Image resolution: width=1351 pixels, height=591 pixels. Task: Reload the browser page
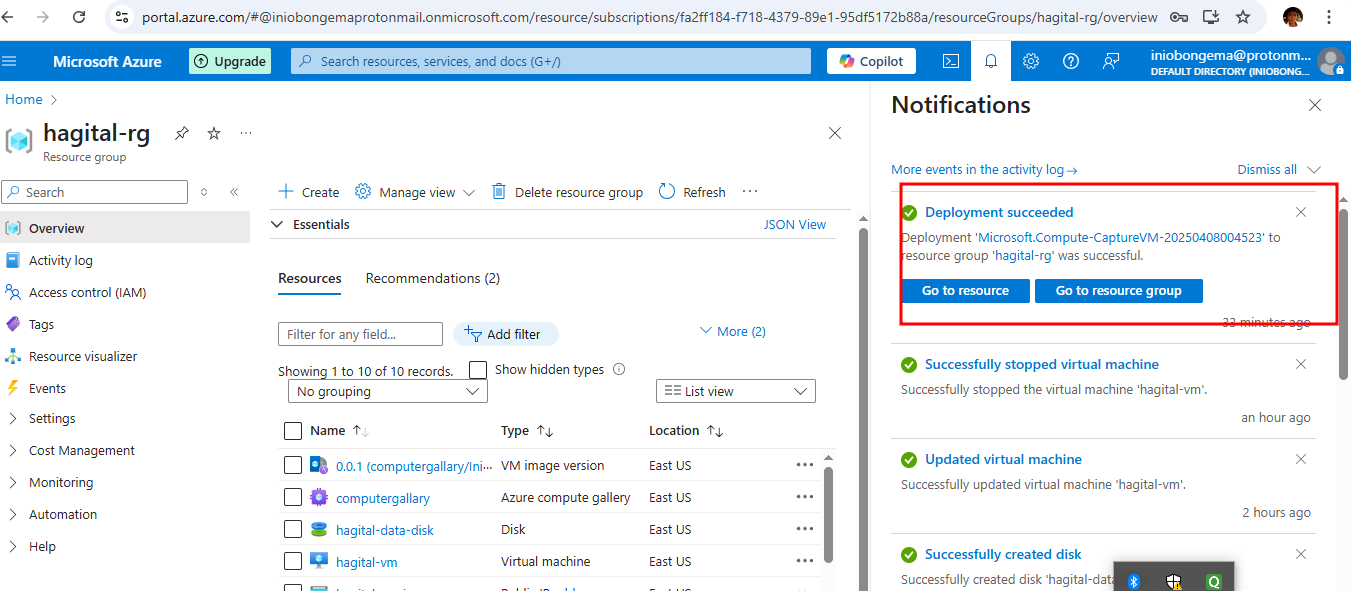click(x=79, y=17)
